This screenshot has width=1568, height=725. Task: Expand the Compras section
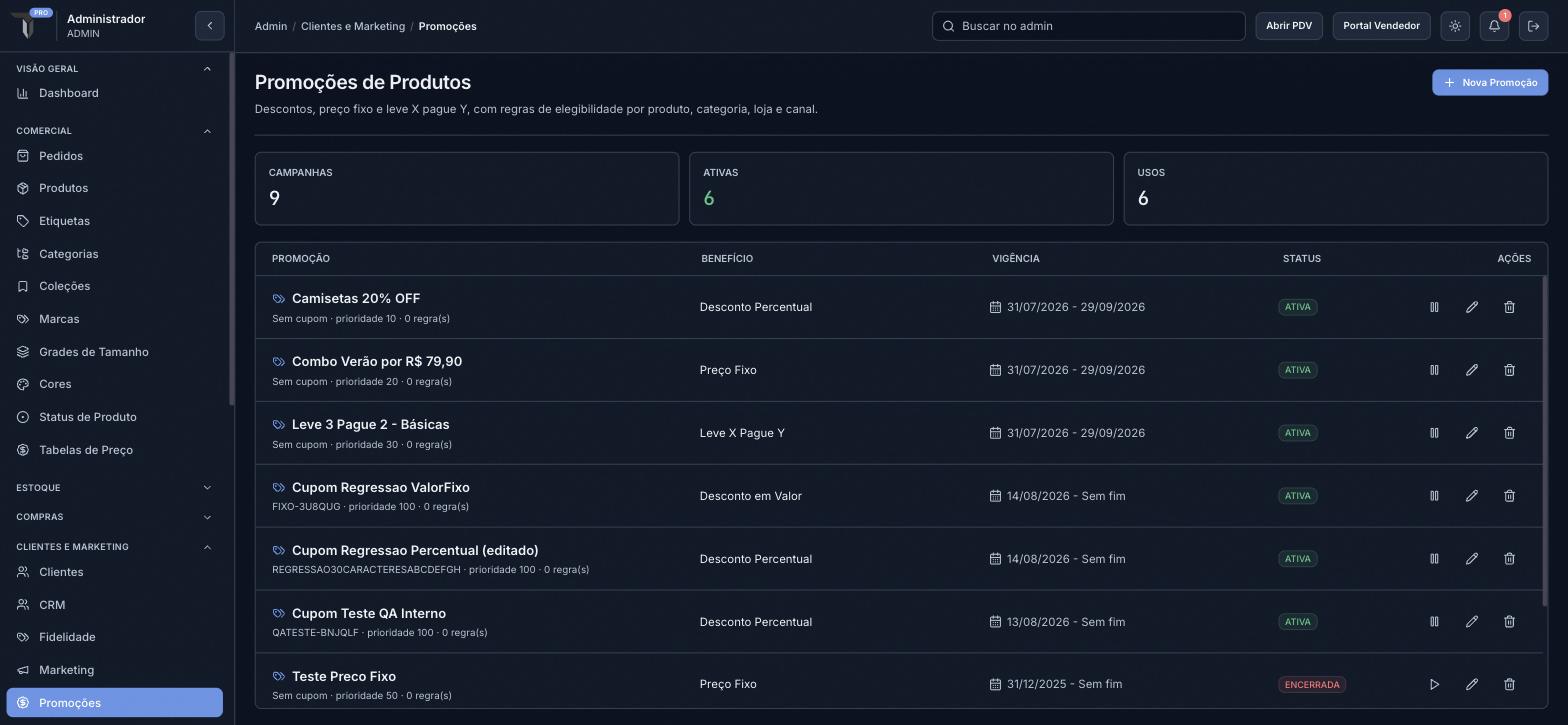click(207, 517)
